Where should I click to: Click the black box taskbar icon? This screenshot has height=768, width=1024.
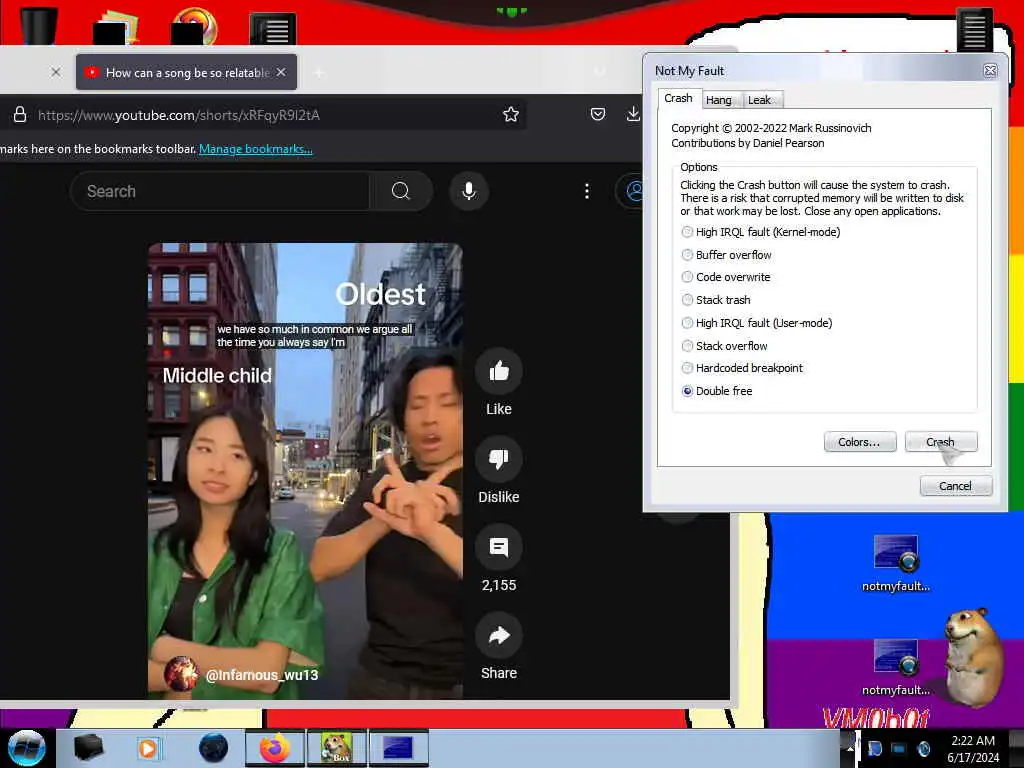click(x=88, y=748)
